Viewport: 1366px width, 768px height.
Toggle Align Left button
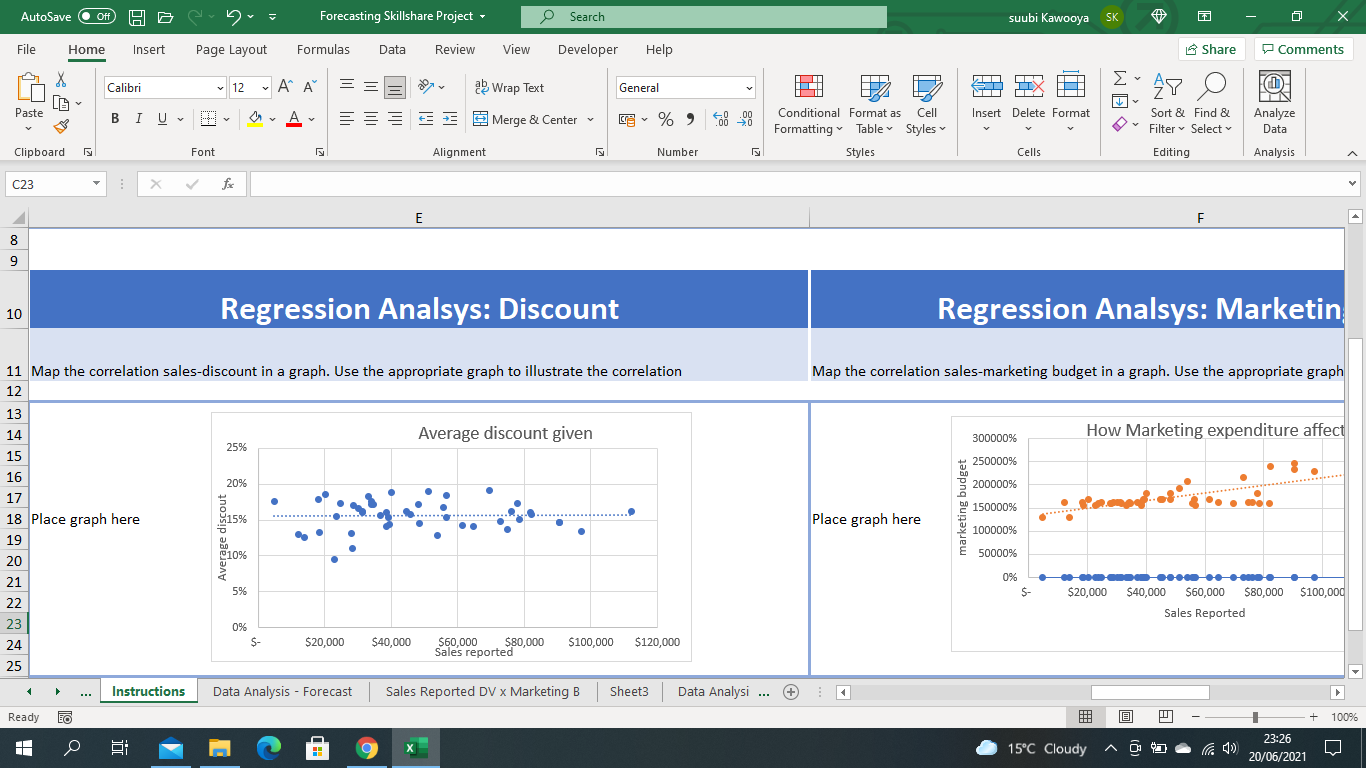click(347, 119)
